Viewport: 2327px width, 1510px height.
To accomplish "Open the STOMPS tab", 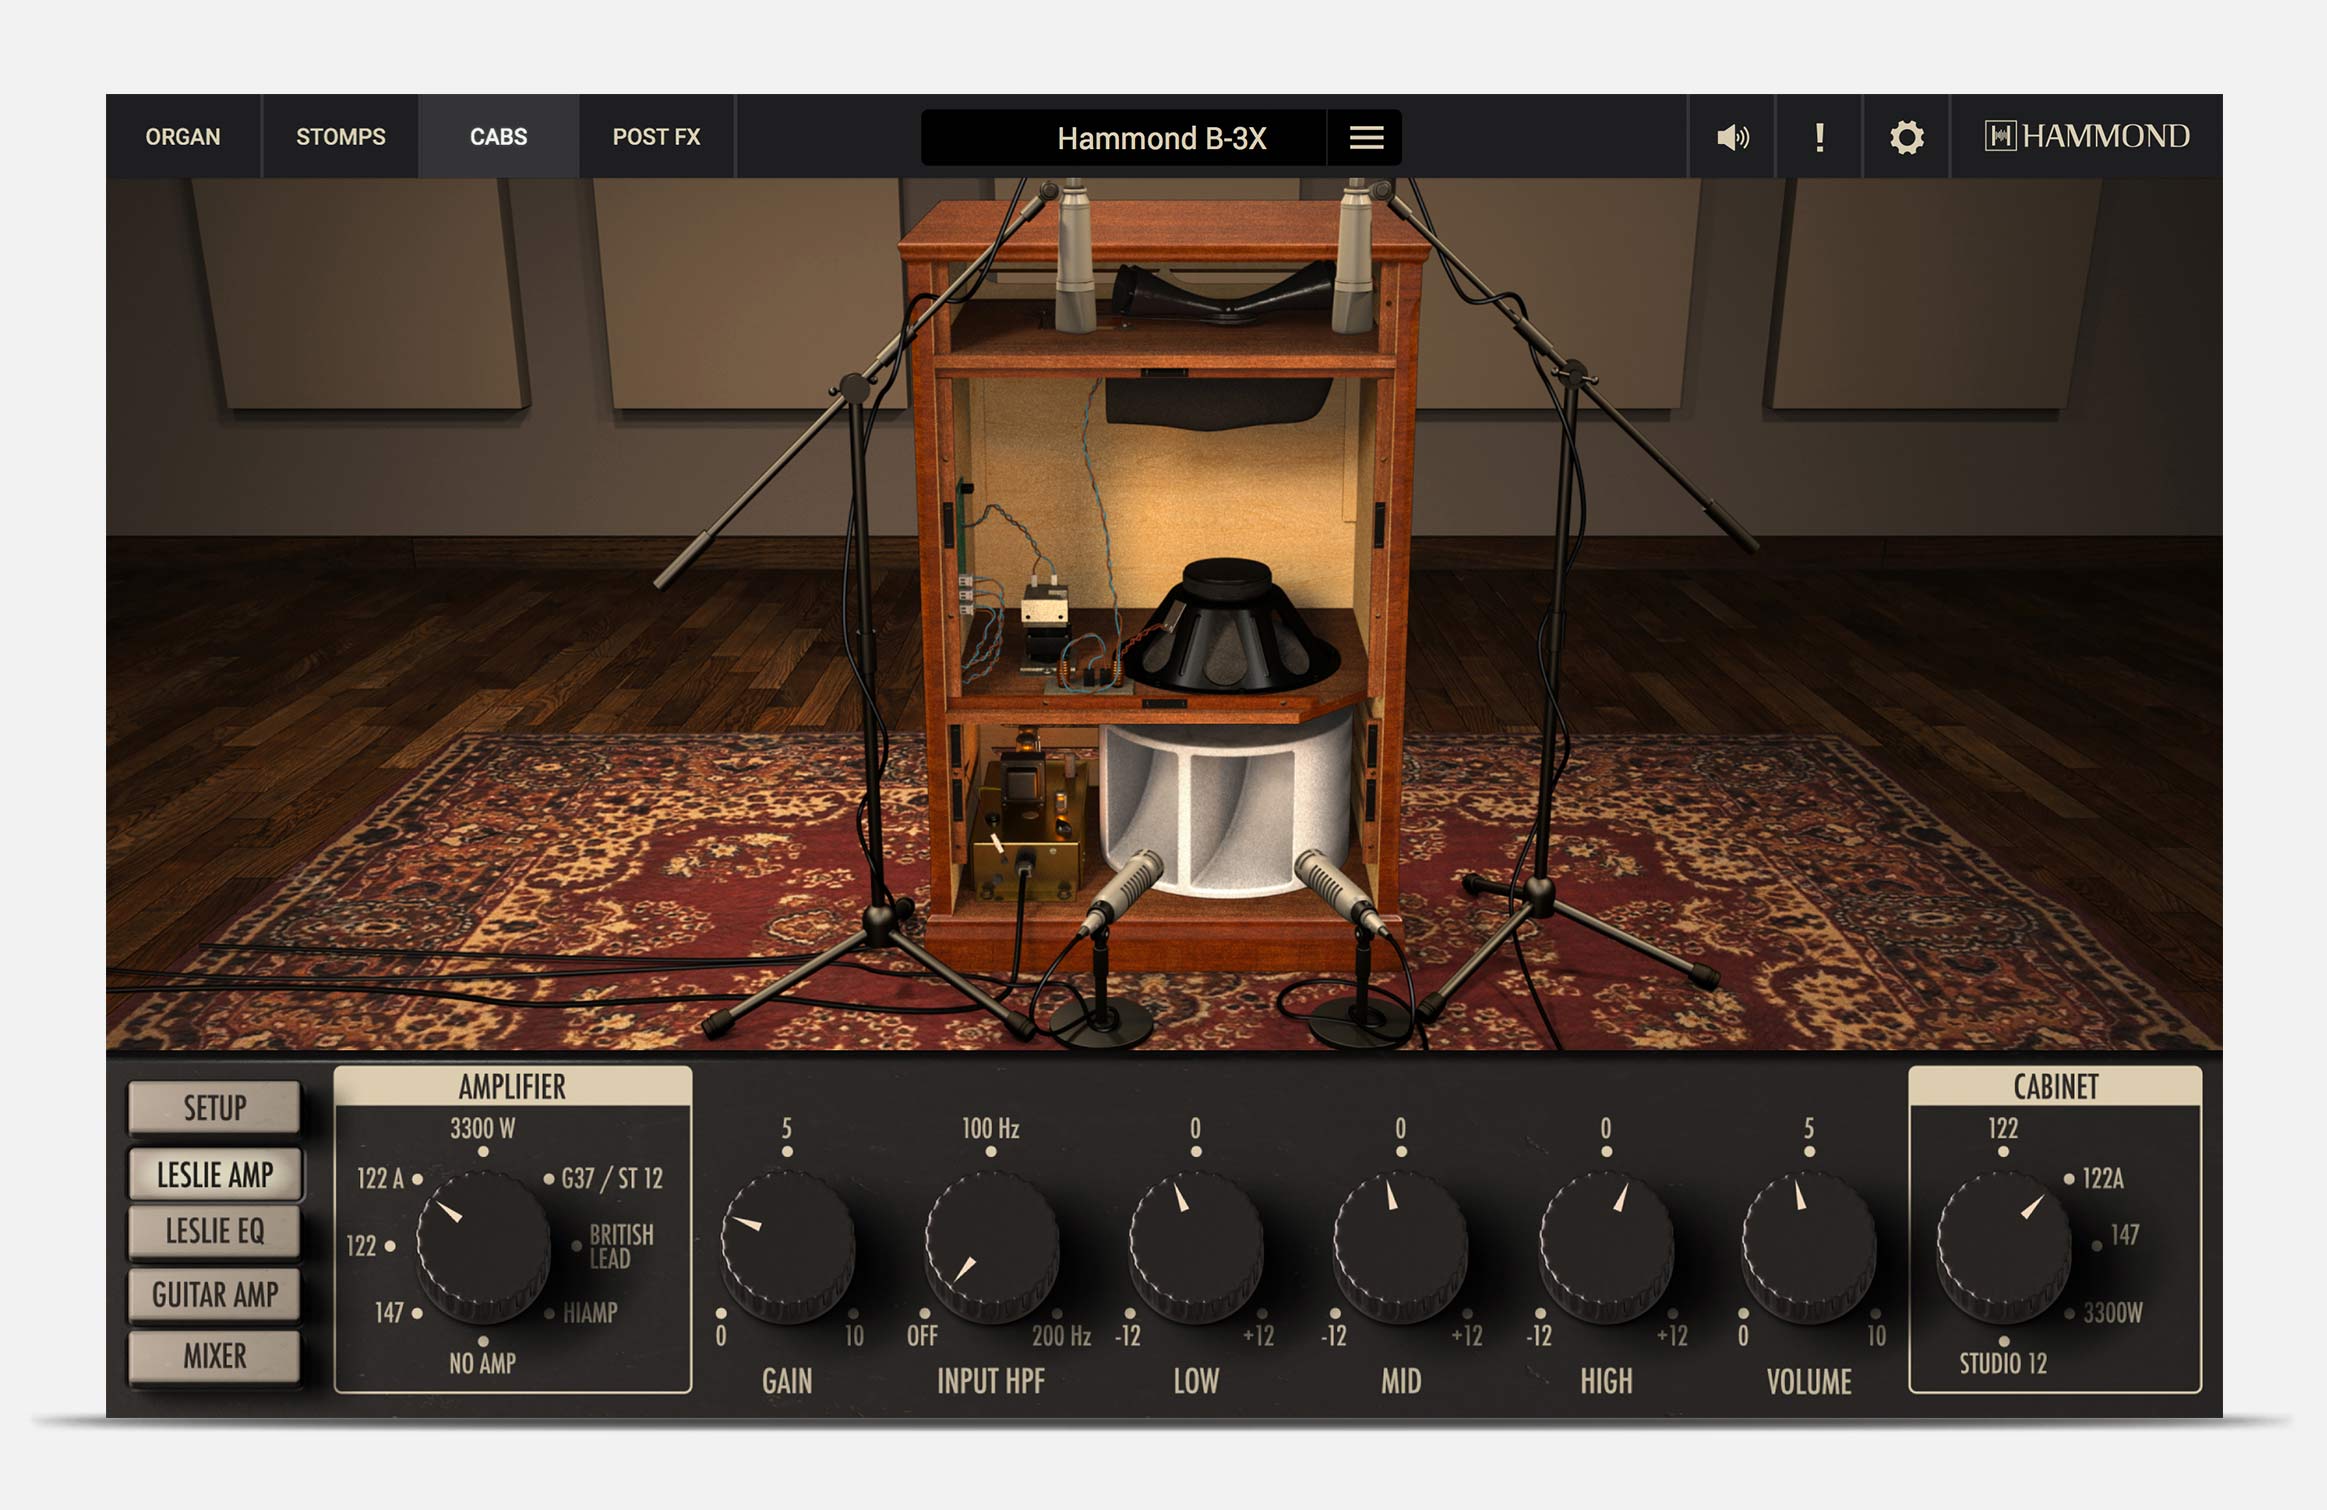I will tap(340, 137).
